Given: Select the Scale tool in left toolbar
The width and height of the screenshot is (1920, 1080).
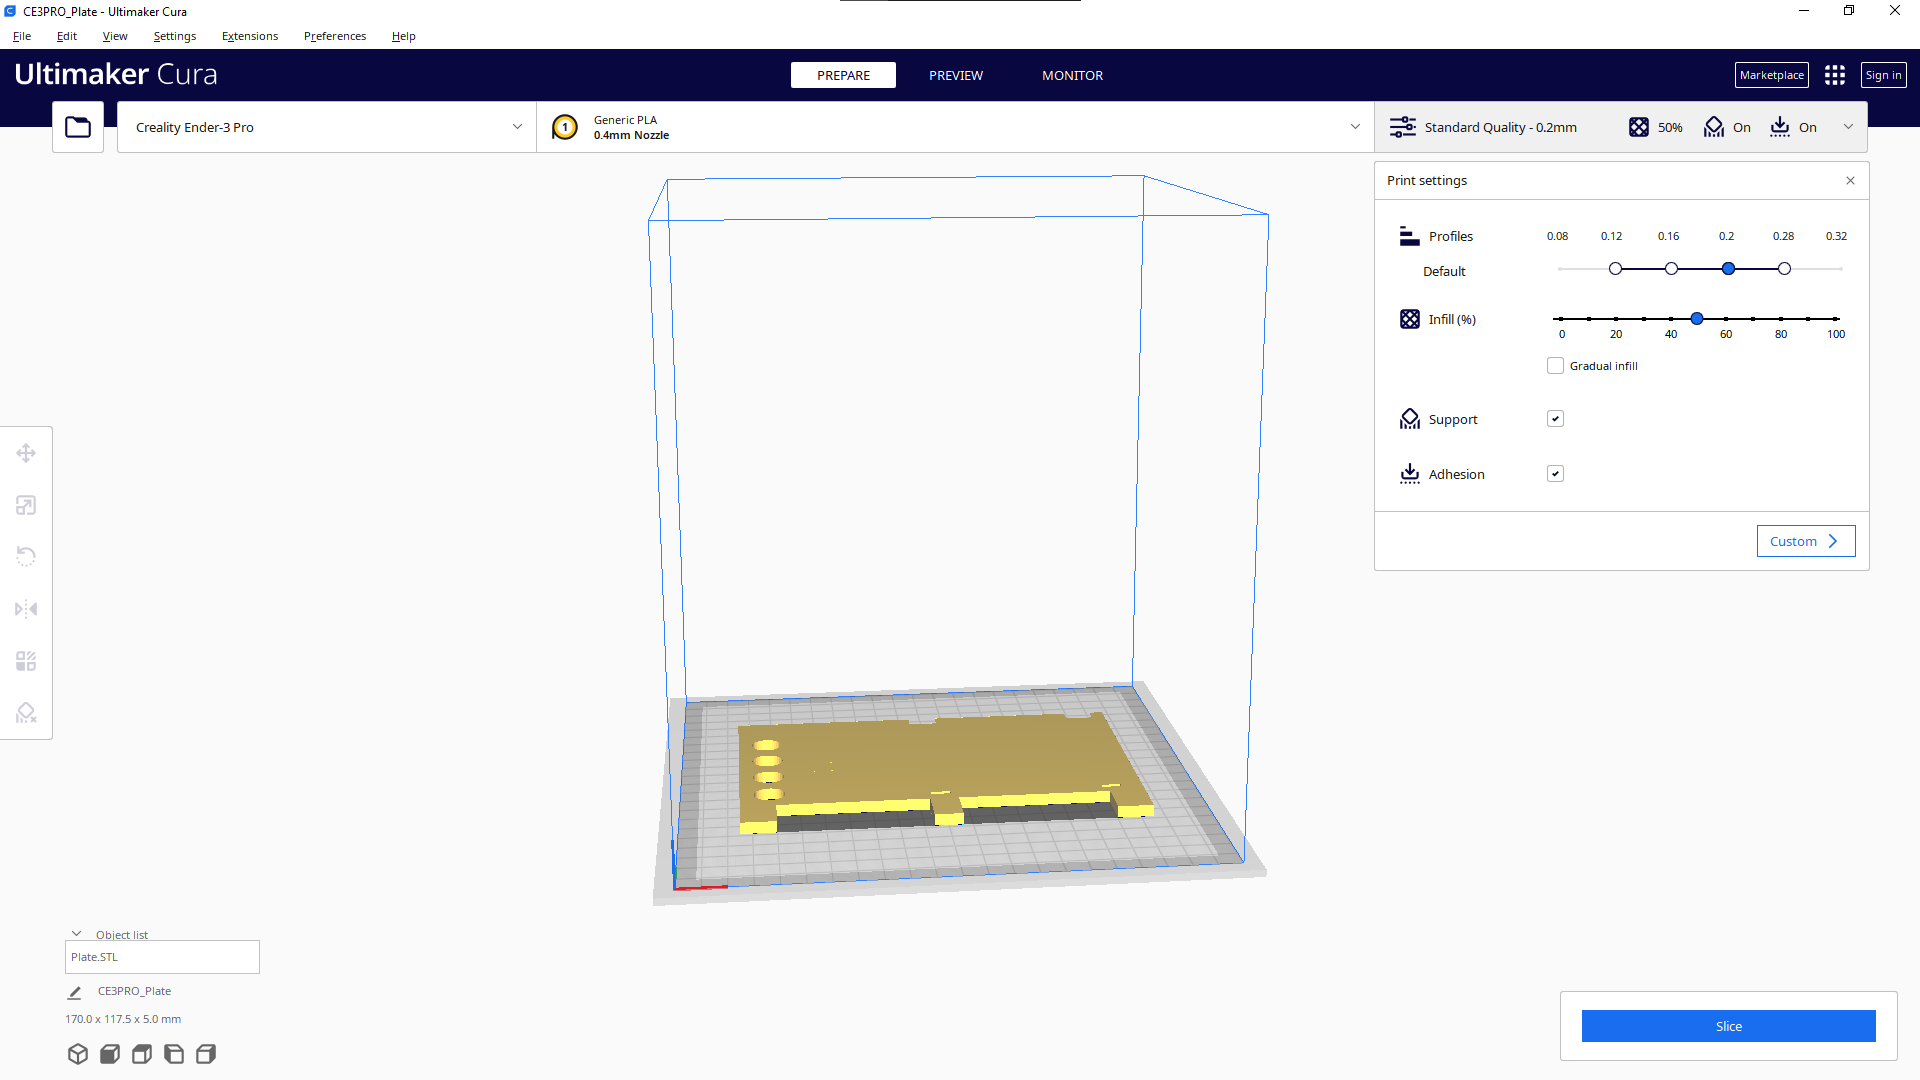Looking at the screenshot, I should [x=26, y=505].
